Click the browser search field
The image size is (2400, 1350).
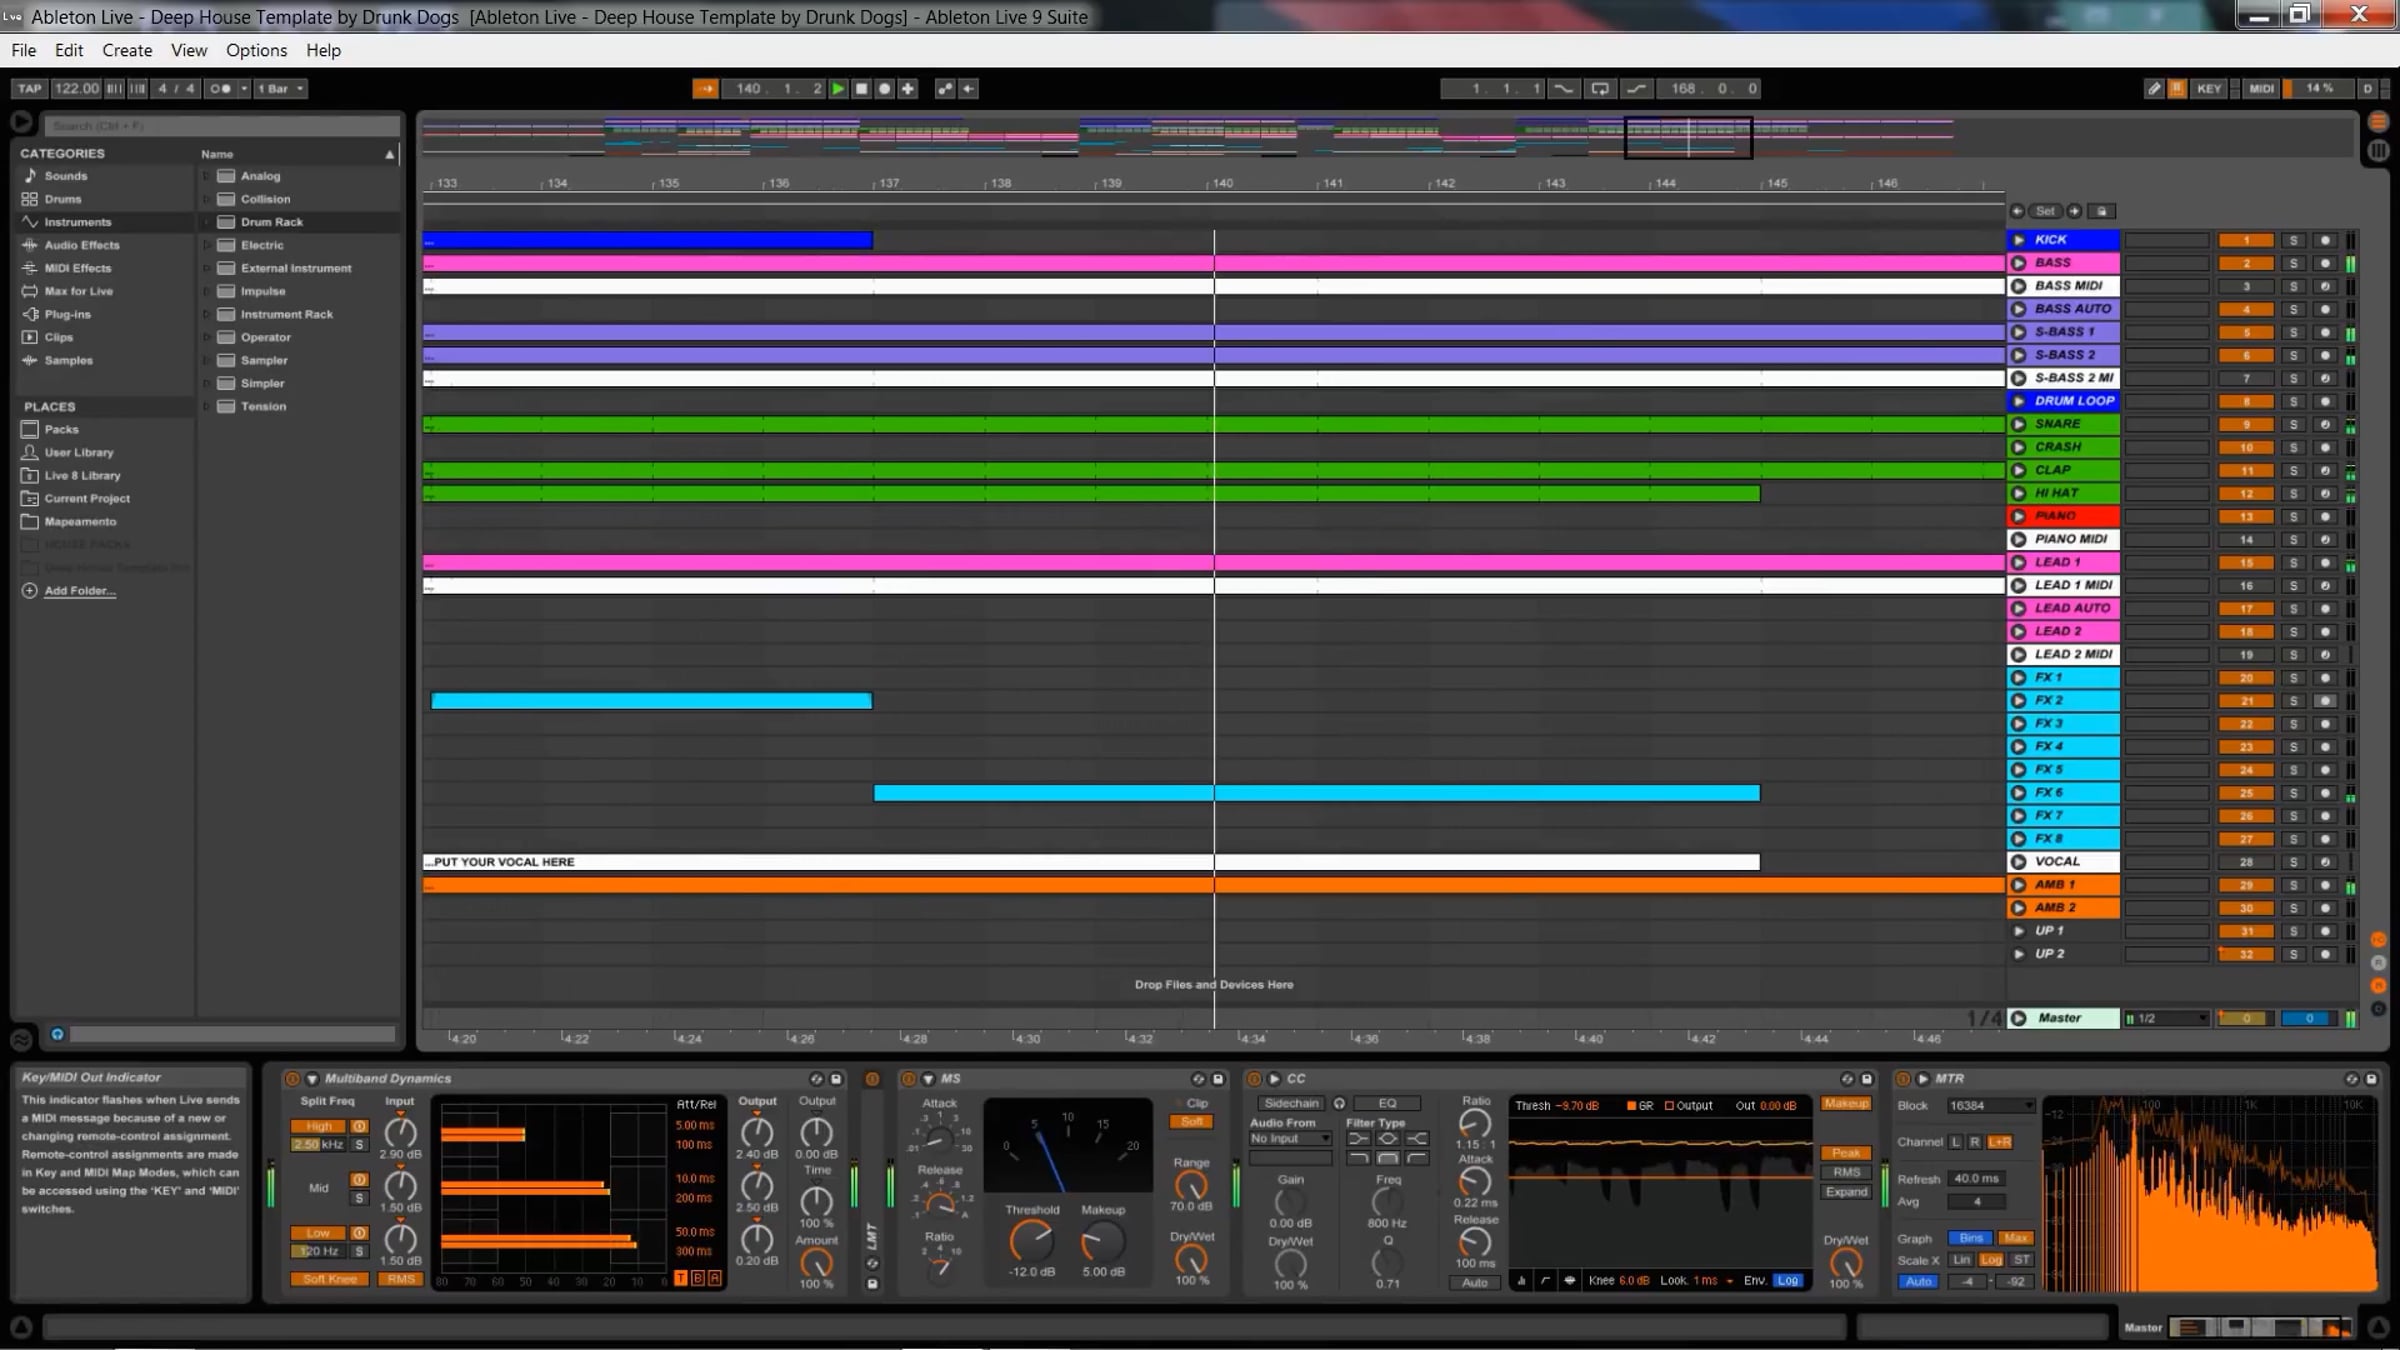(220, 126)
